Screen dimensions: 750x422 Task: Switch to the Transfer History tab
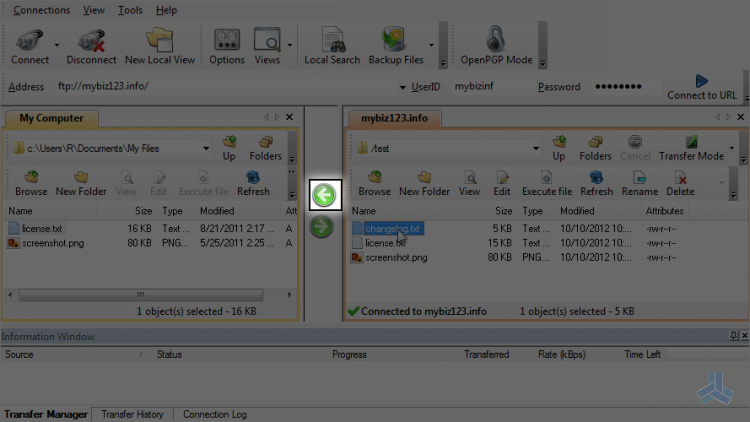(x=132, y=414)
